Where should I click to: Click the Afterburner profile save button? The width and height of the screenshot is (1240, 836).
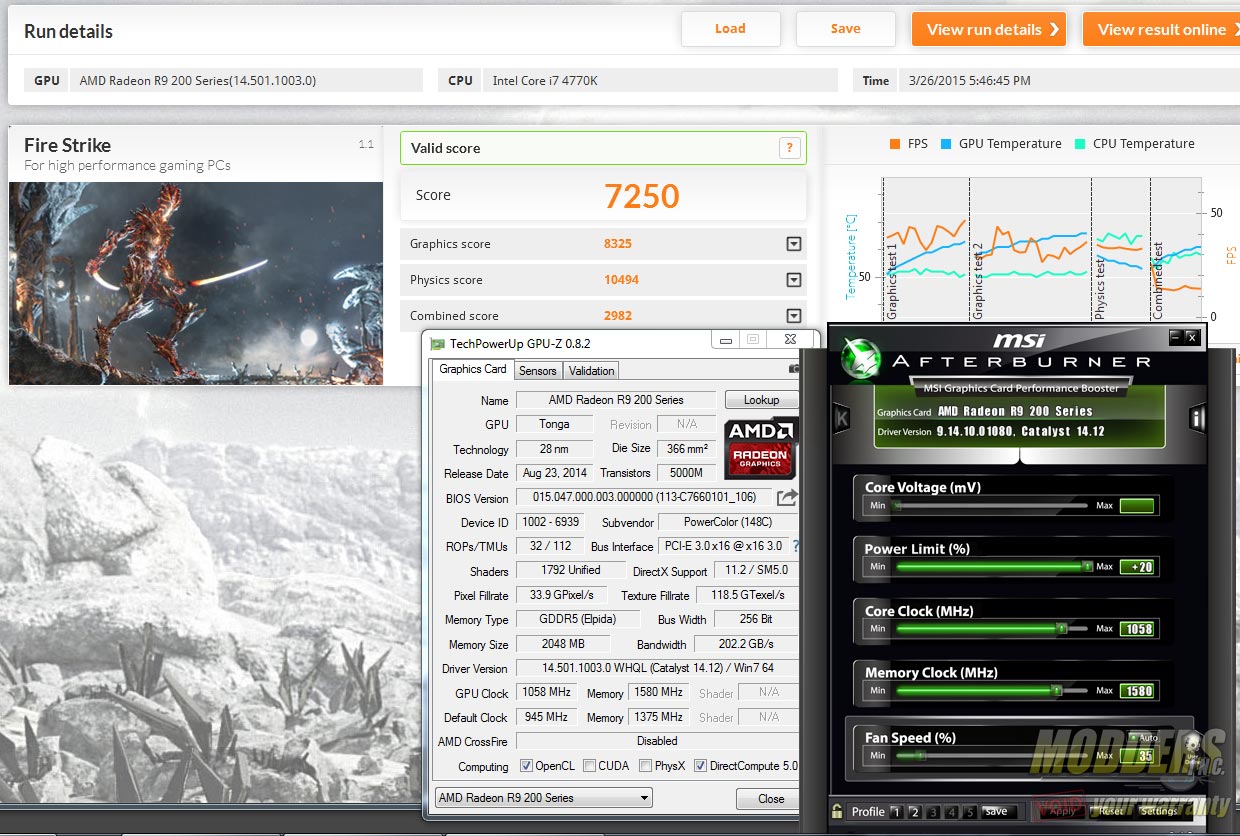pos(996,811)
